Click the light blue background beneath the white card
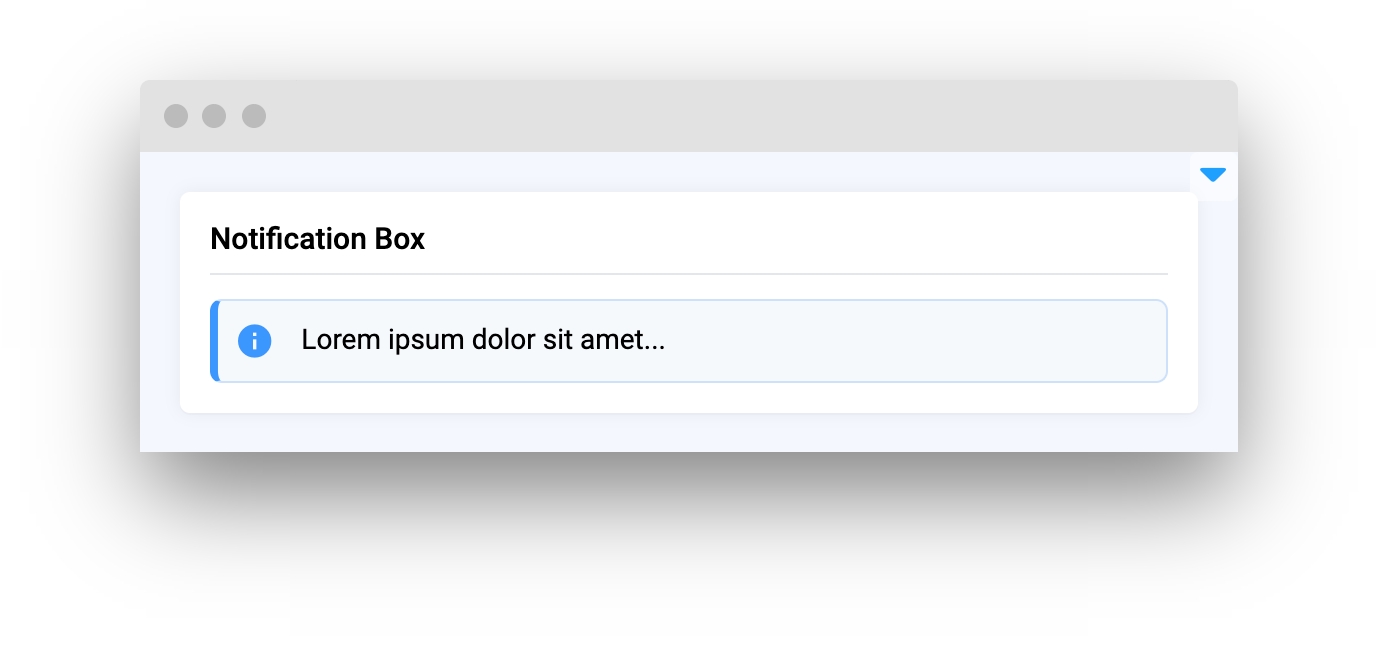This screenshot has width=1378, height=652. pos(689,433)
